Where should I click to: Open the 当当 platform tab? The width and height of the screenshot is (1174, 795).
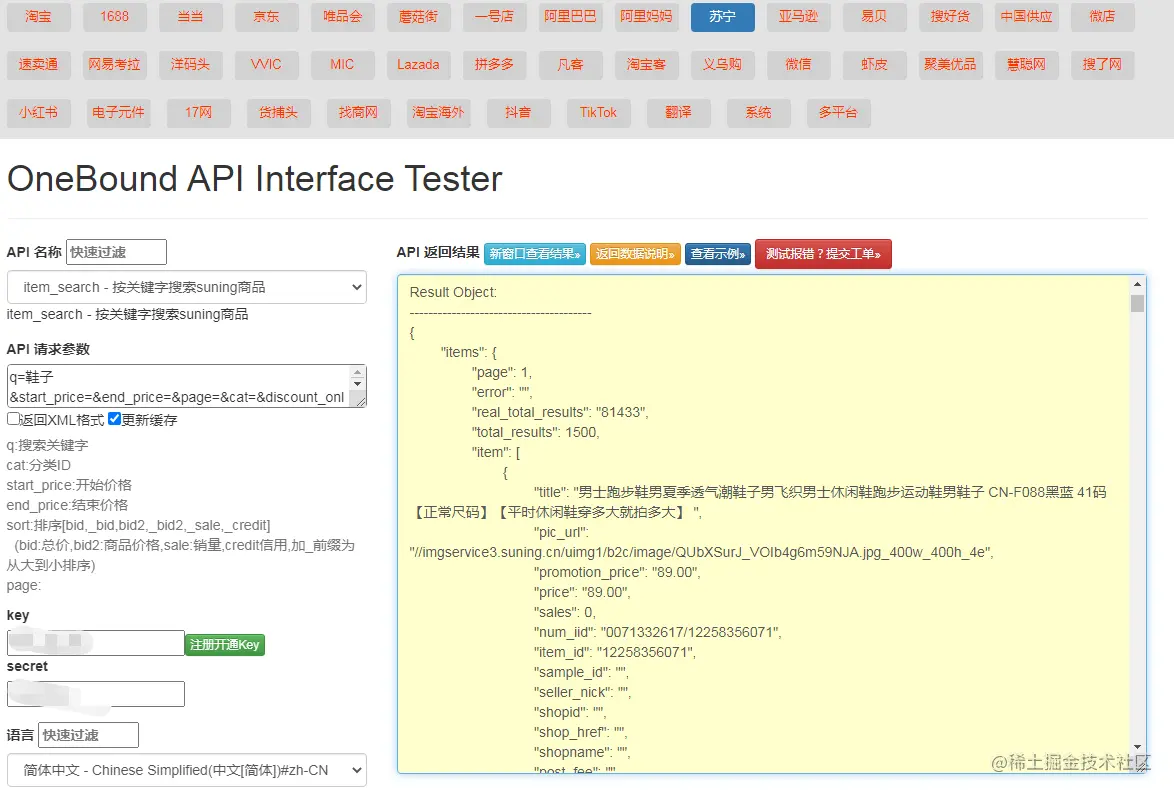tap(190, 16)
